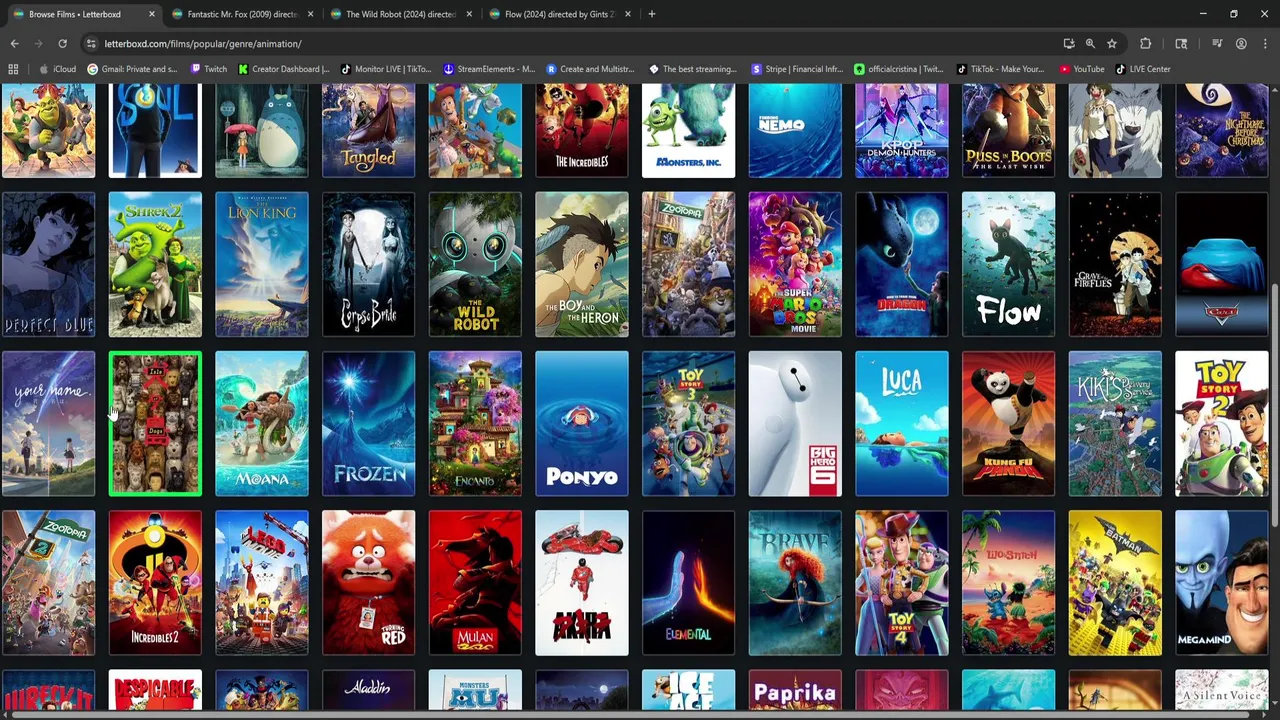Open the Perfect Blue poster
1280x720 pixels.
(48, 265)
